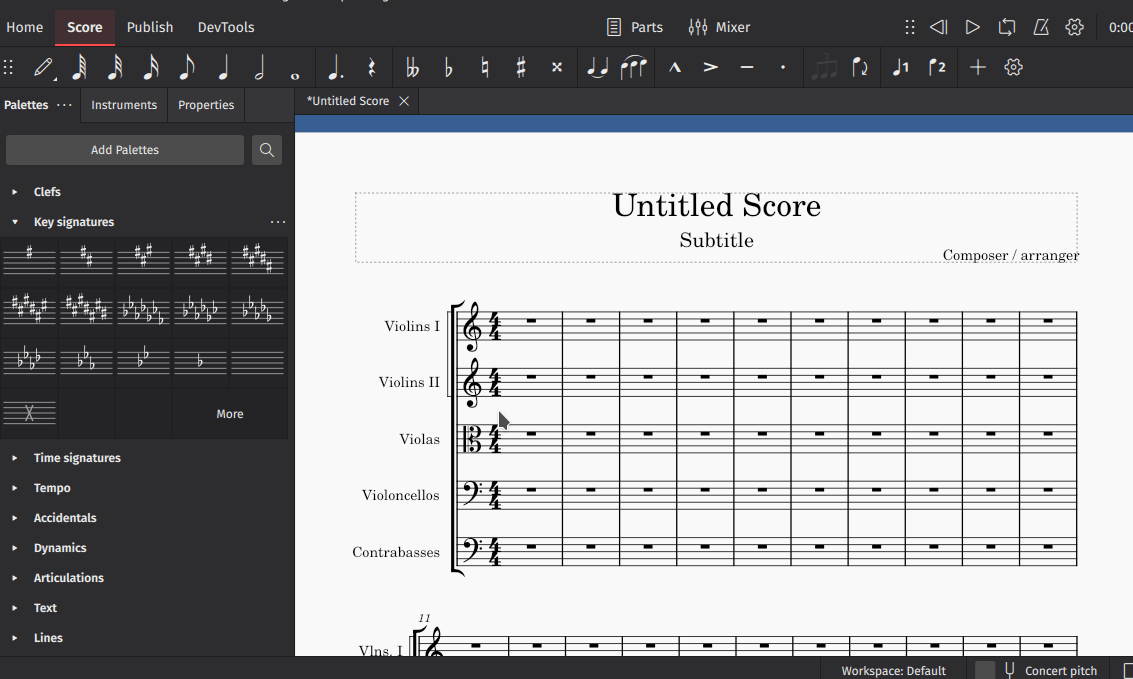Apply a slur with the slur icon

(x=633, y=67)
